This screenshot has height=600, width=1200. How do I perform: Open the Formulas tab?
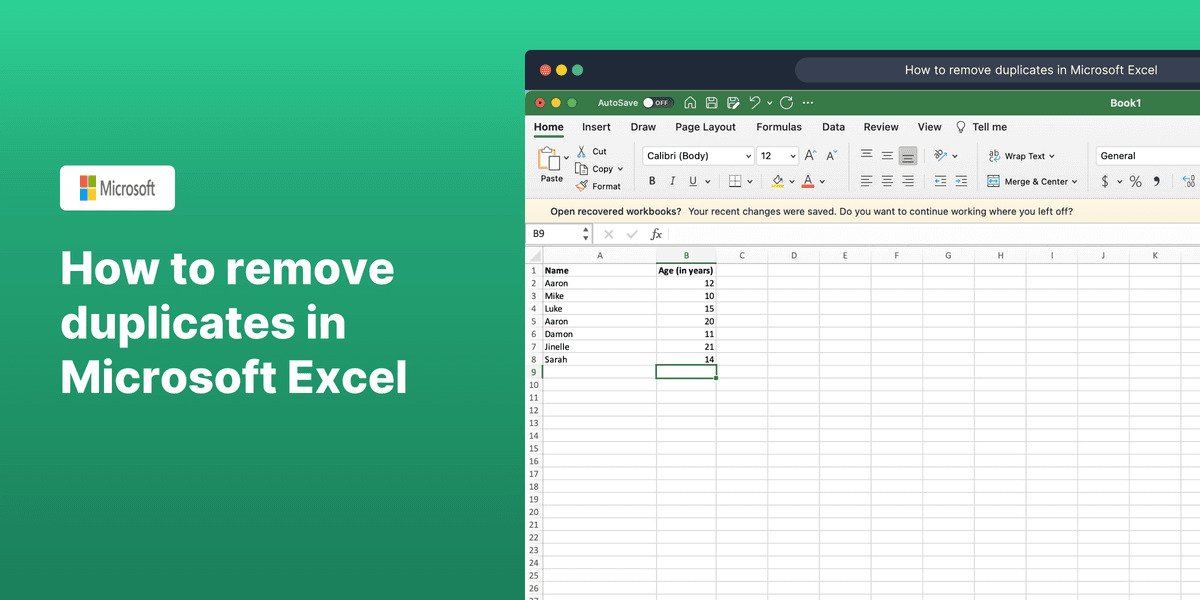coord(779,127)
